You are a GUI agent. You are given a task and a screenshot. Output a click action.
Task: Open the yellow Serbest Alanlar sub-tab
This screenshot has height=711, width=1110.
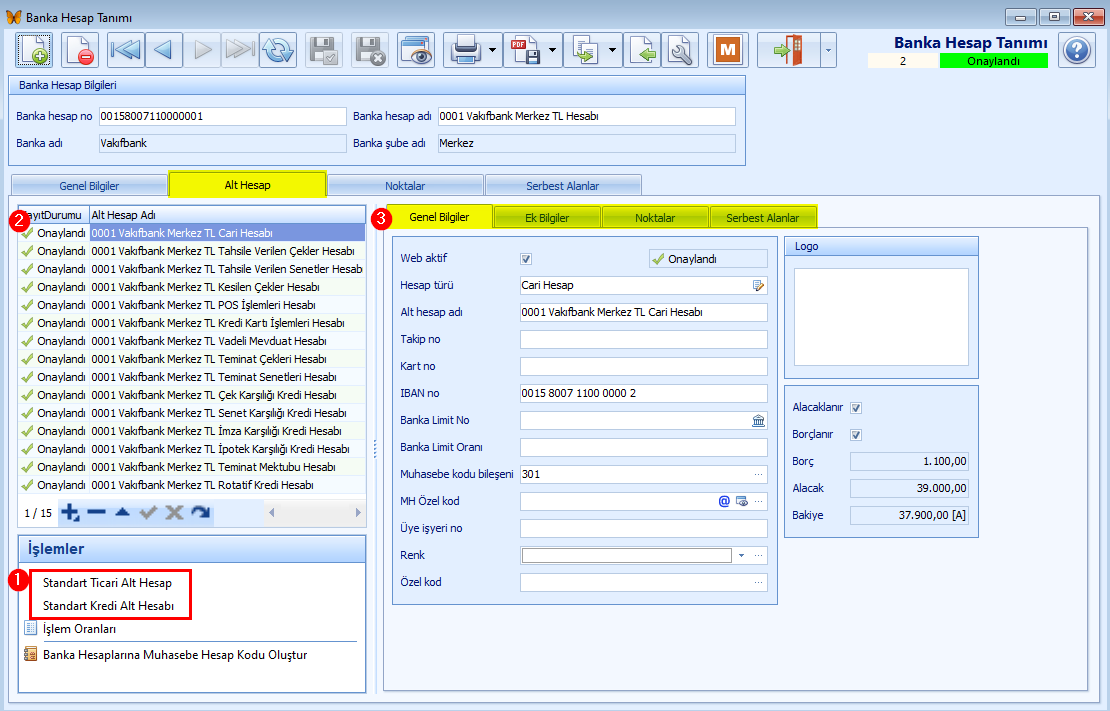pyautogui.click(x=762, y=217)
